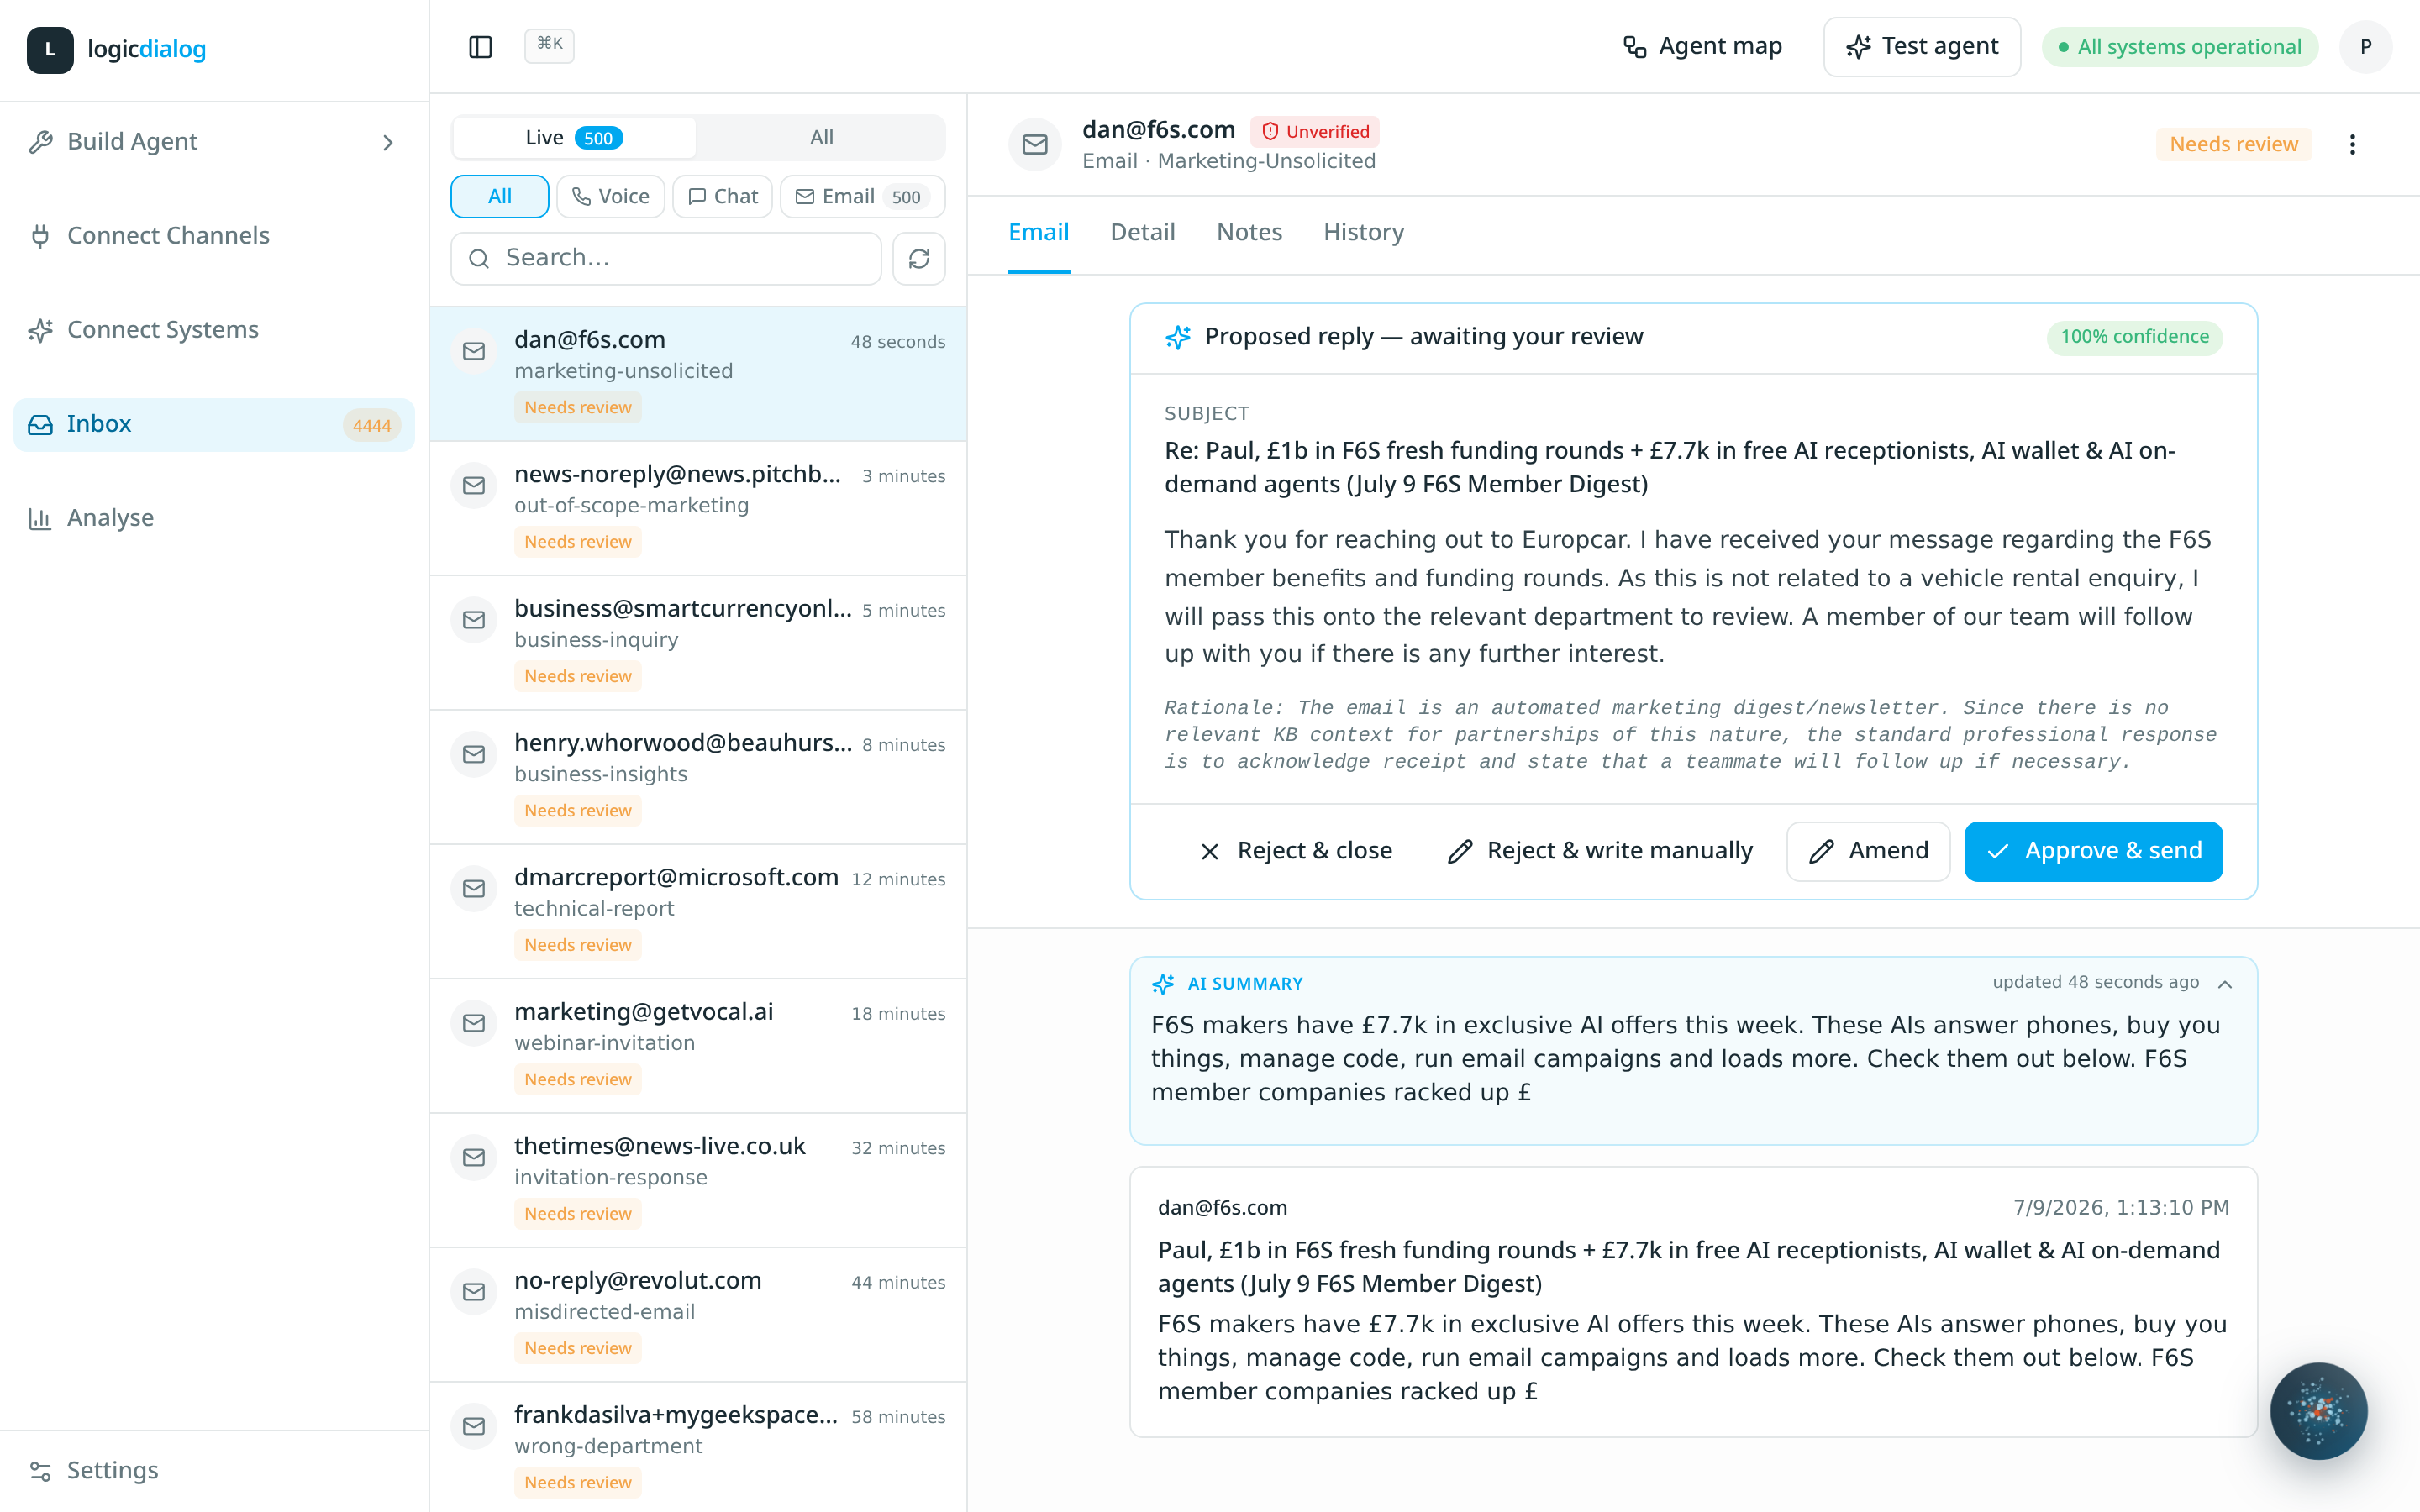Select the All channel filter
The image size is (2420, 1512).
499,197
